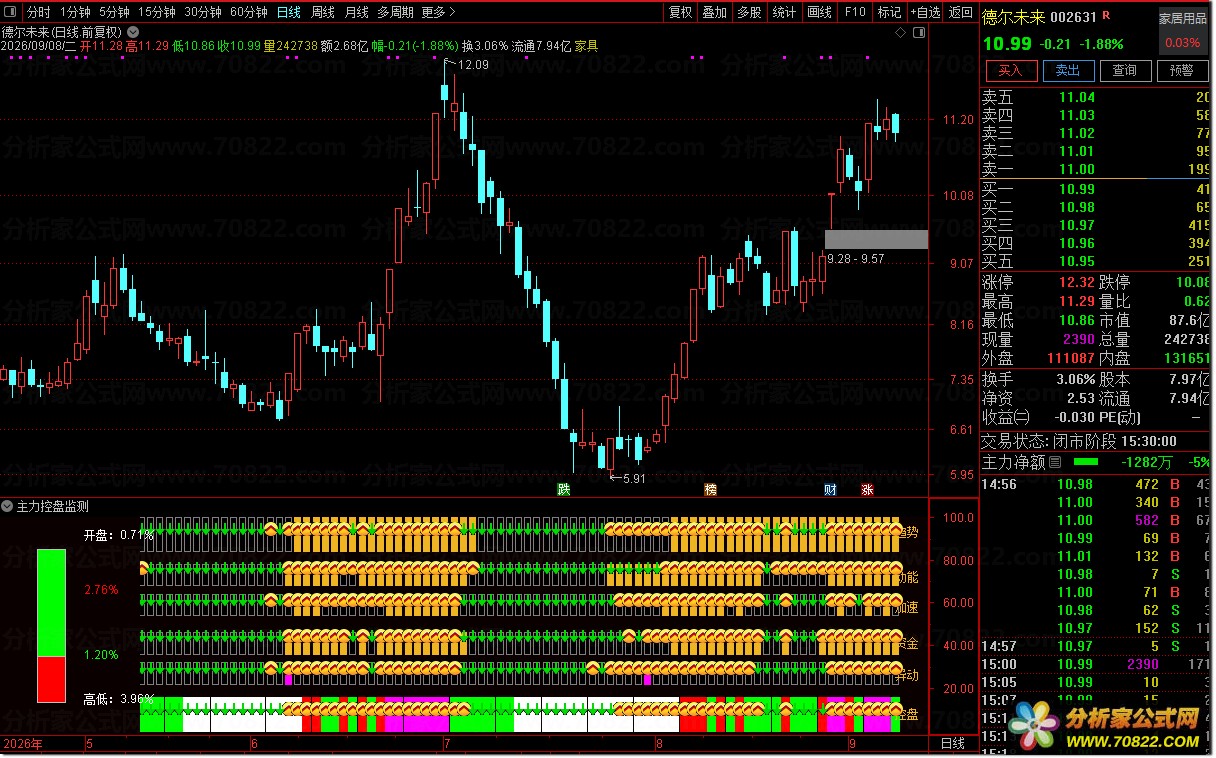Click the 家居用品 sector box
The image size is (1216, 758).
(1182, 30)
